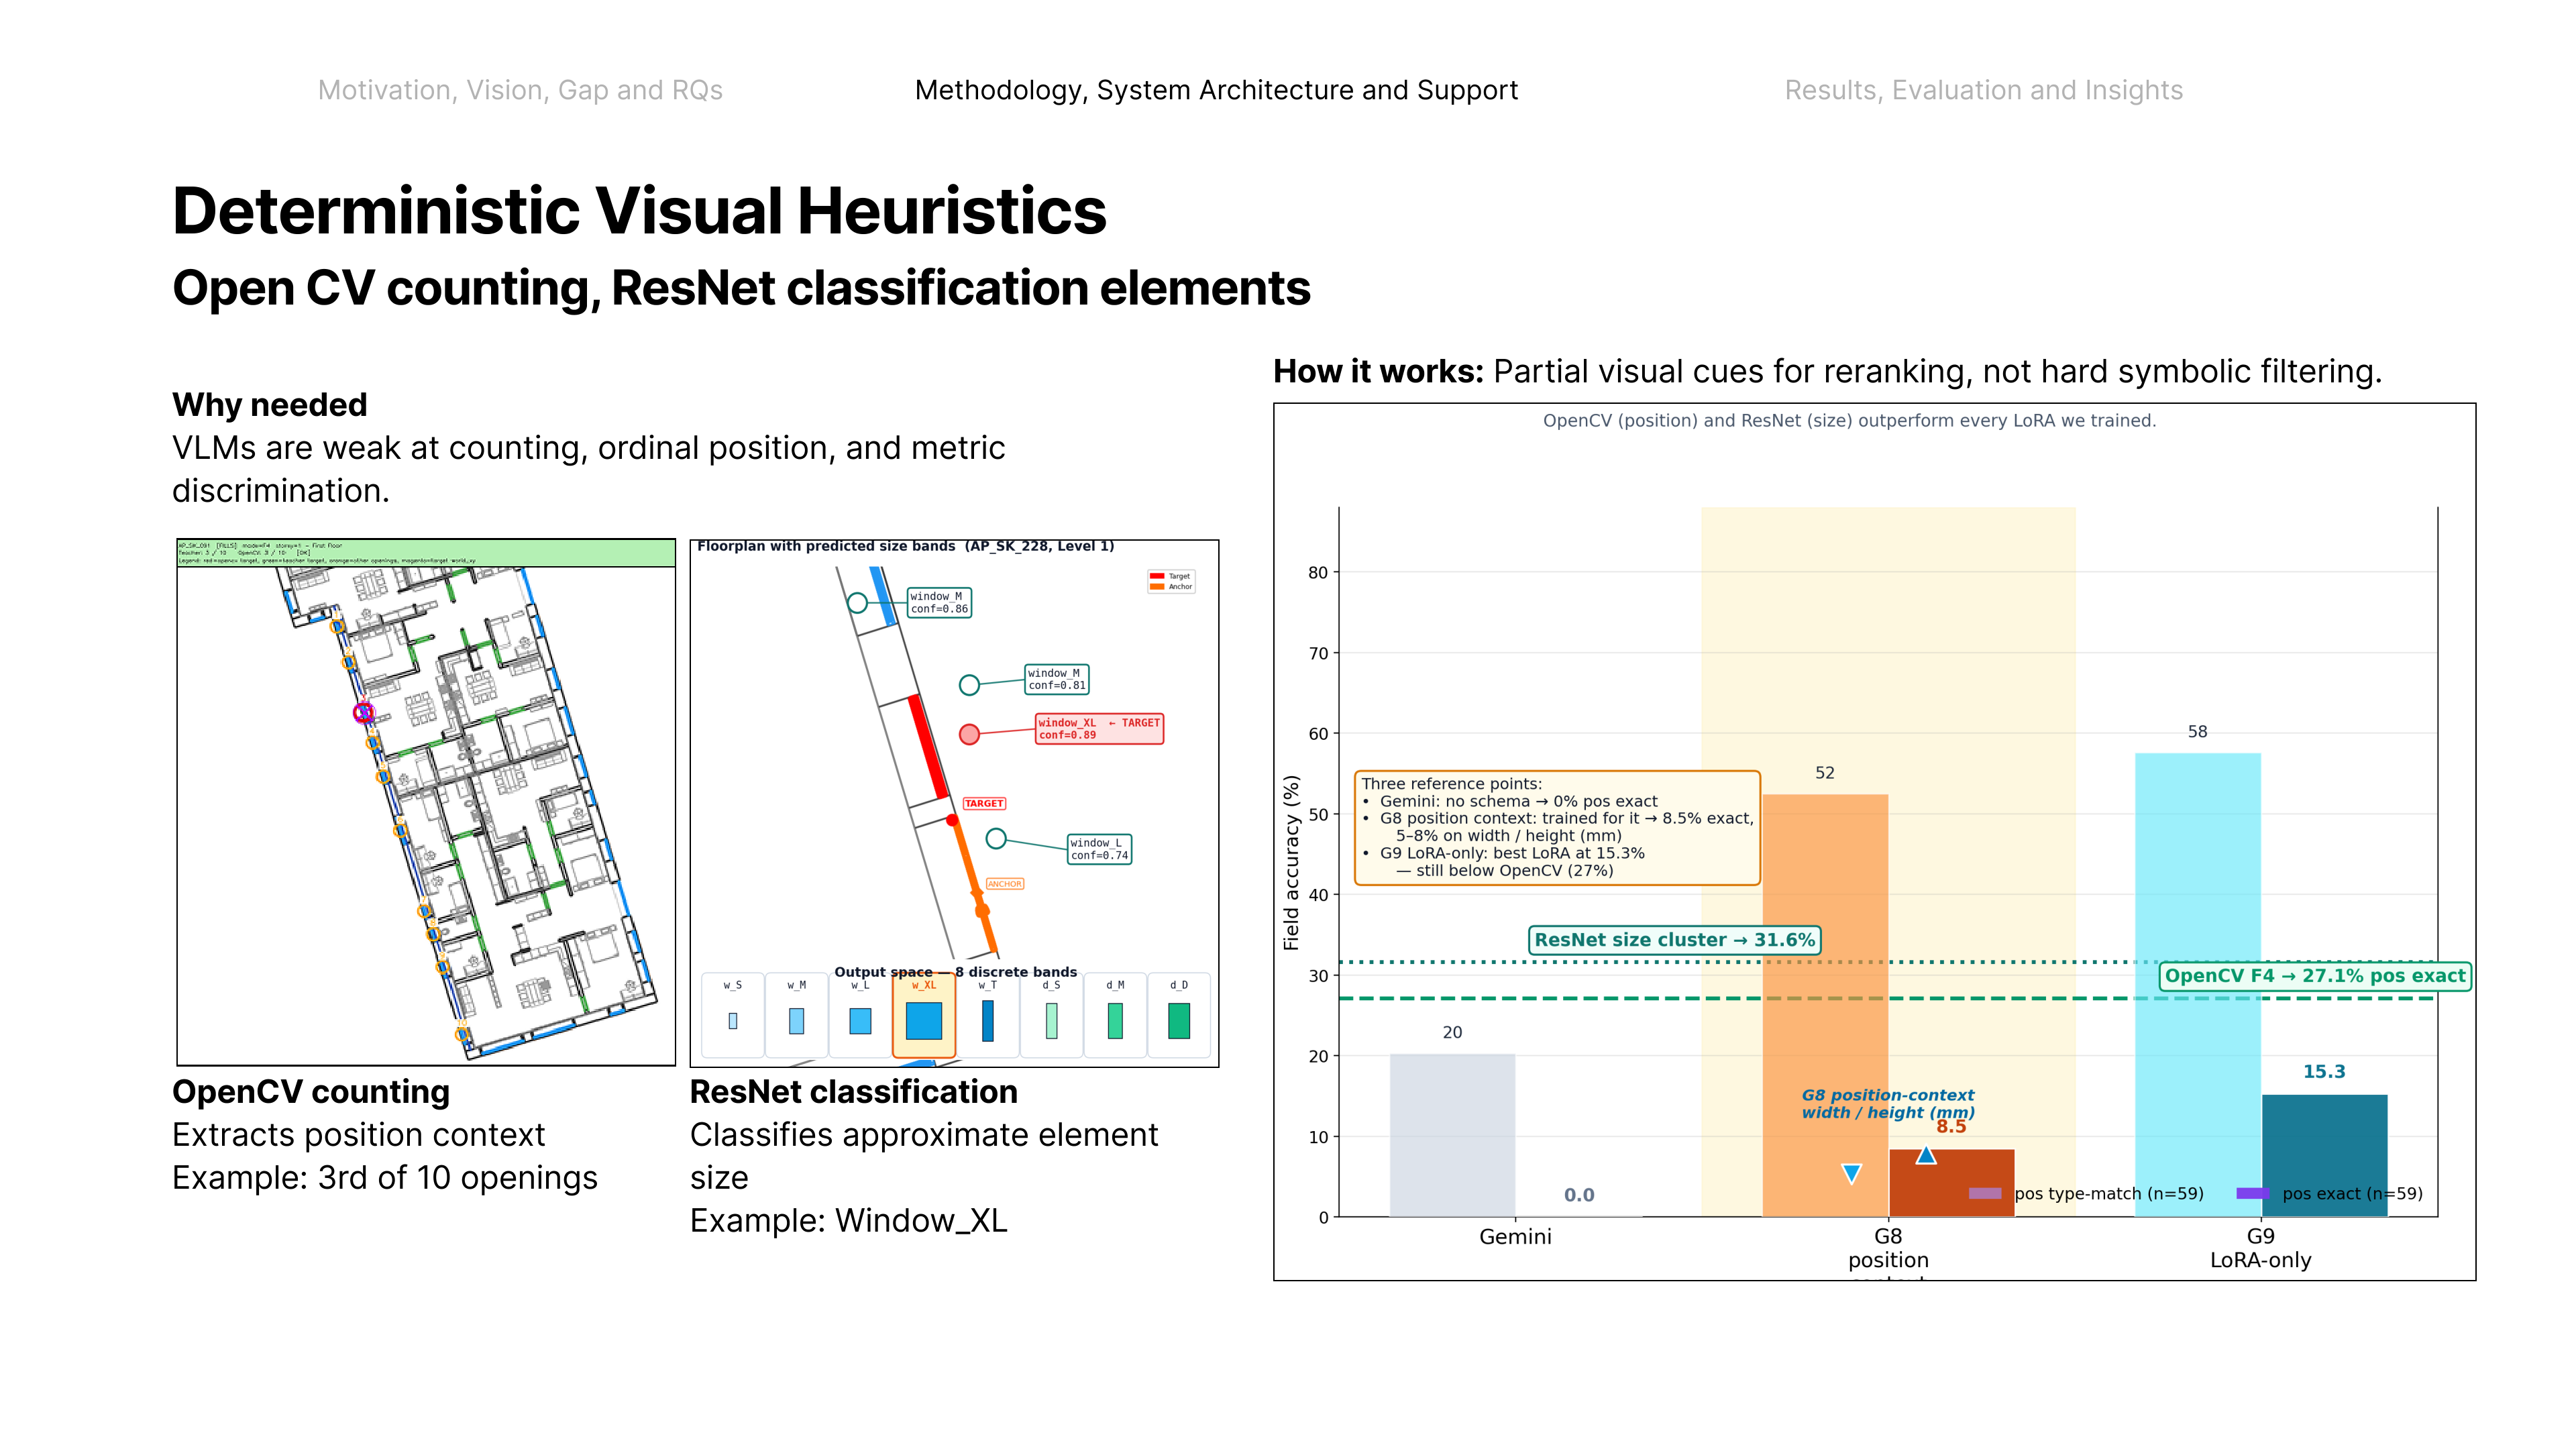Click the w_M size band tile

tap(796, 1014)
